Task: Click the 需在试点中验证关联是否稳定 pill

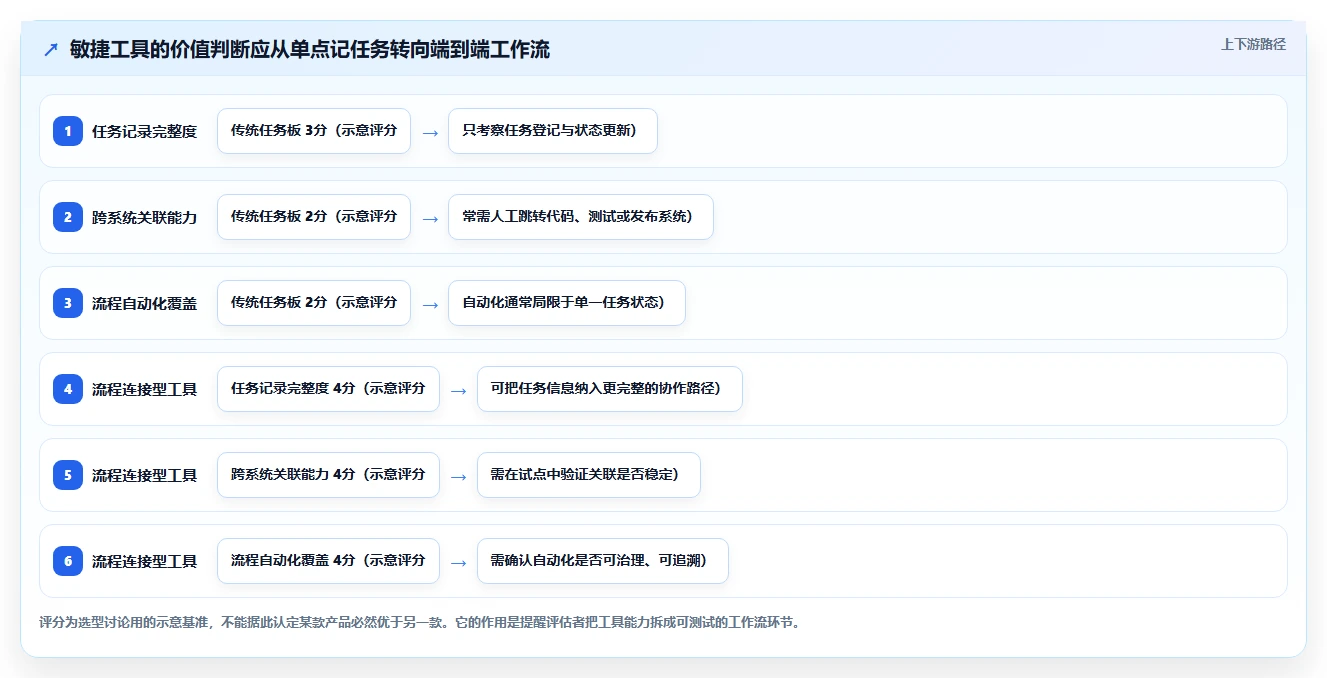Action: pyautogui.click(x=589, y=475)
